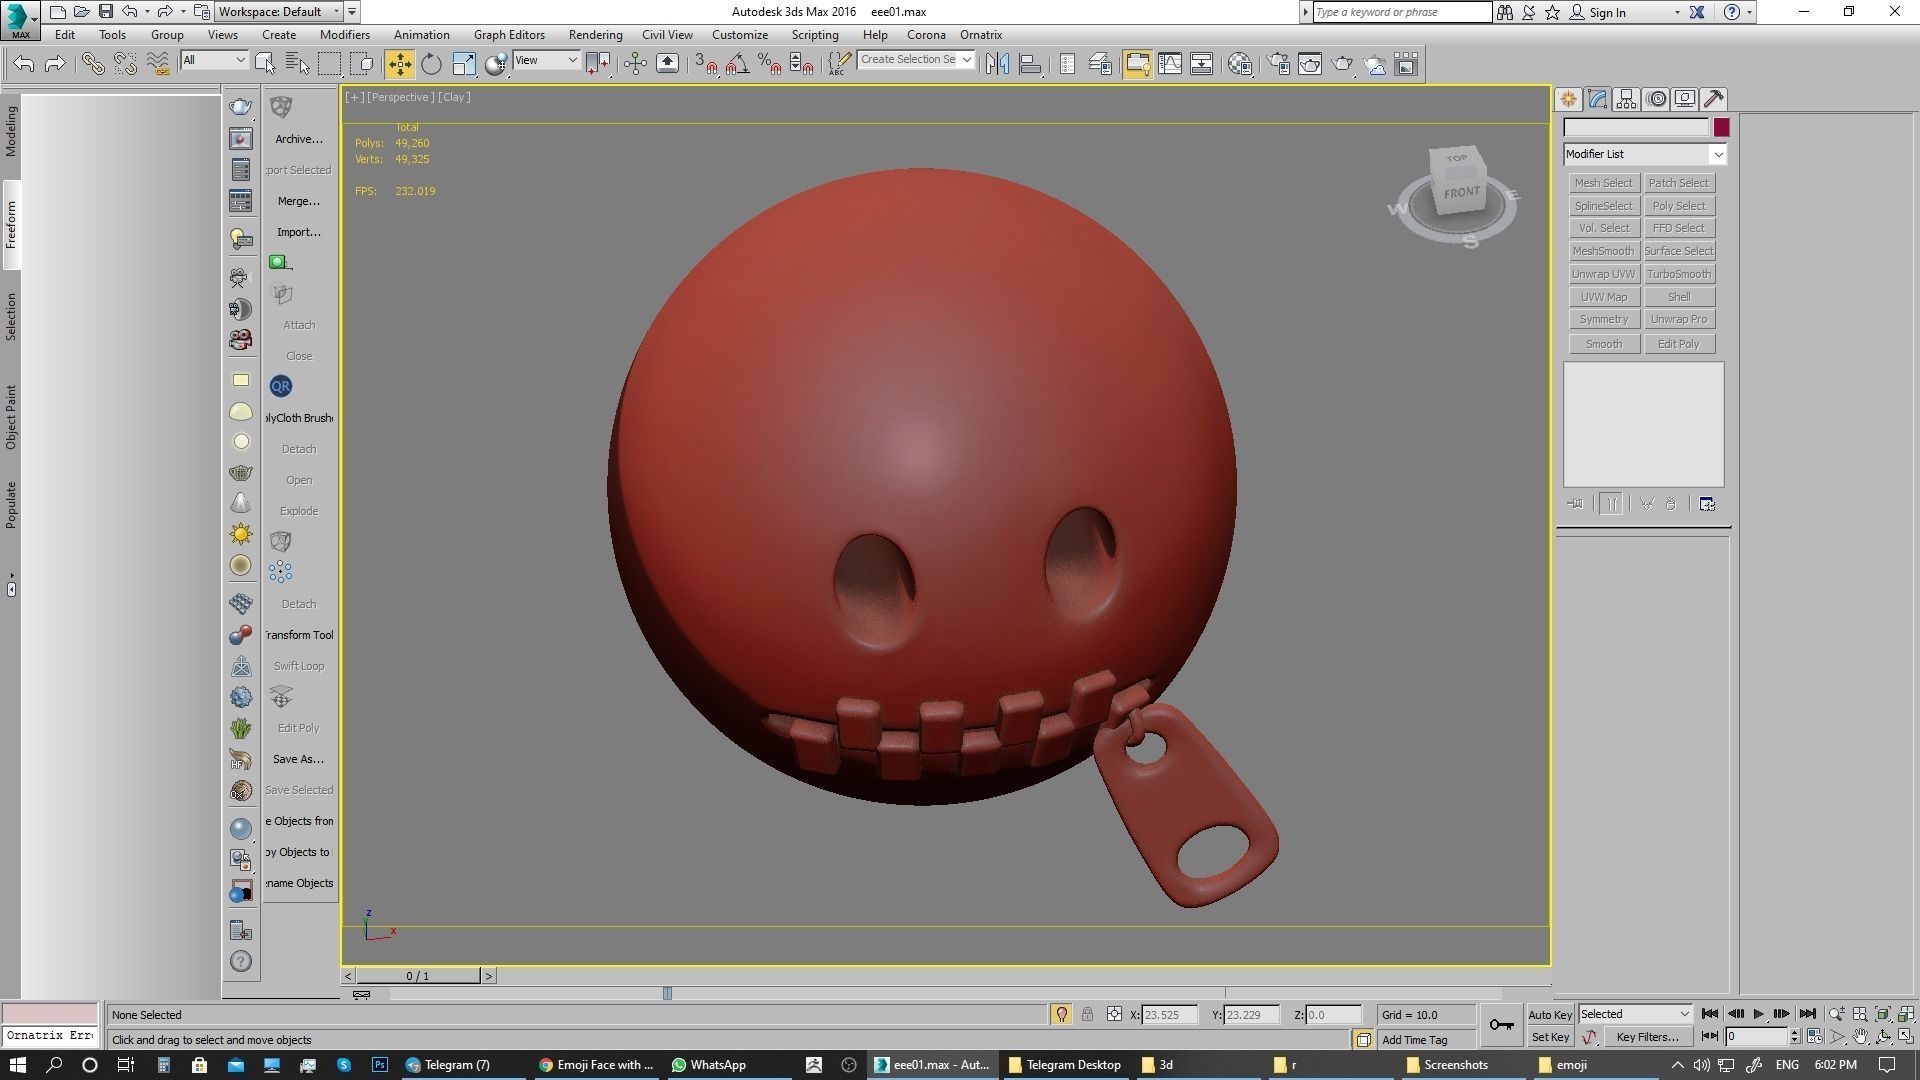Viewport: 1920px width, 1080px height.
Task: Click Edit Named Selection Sets icon
Action: click(839, 64)
